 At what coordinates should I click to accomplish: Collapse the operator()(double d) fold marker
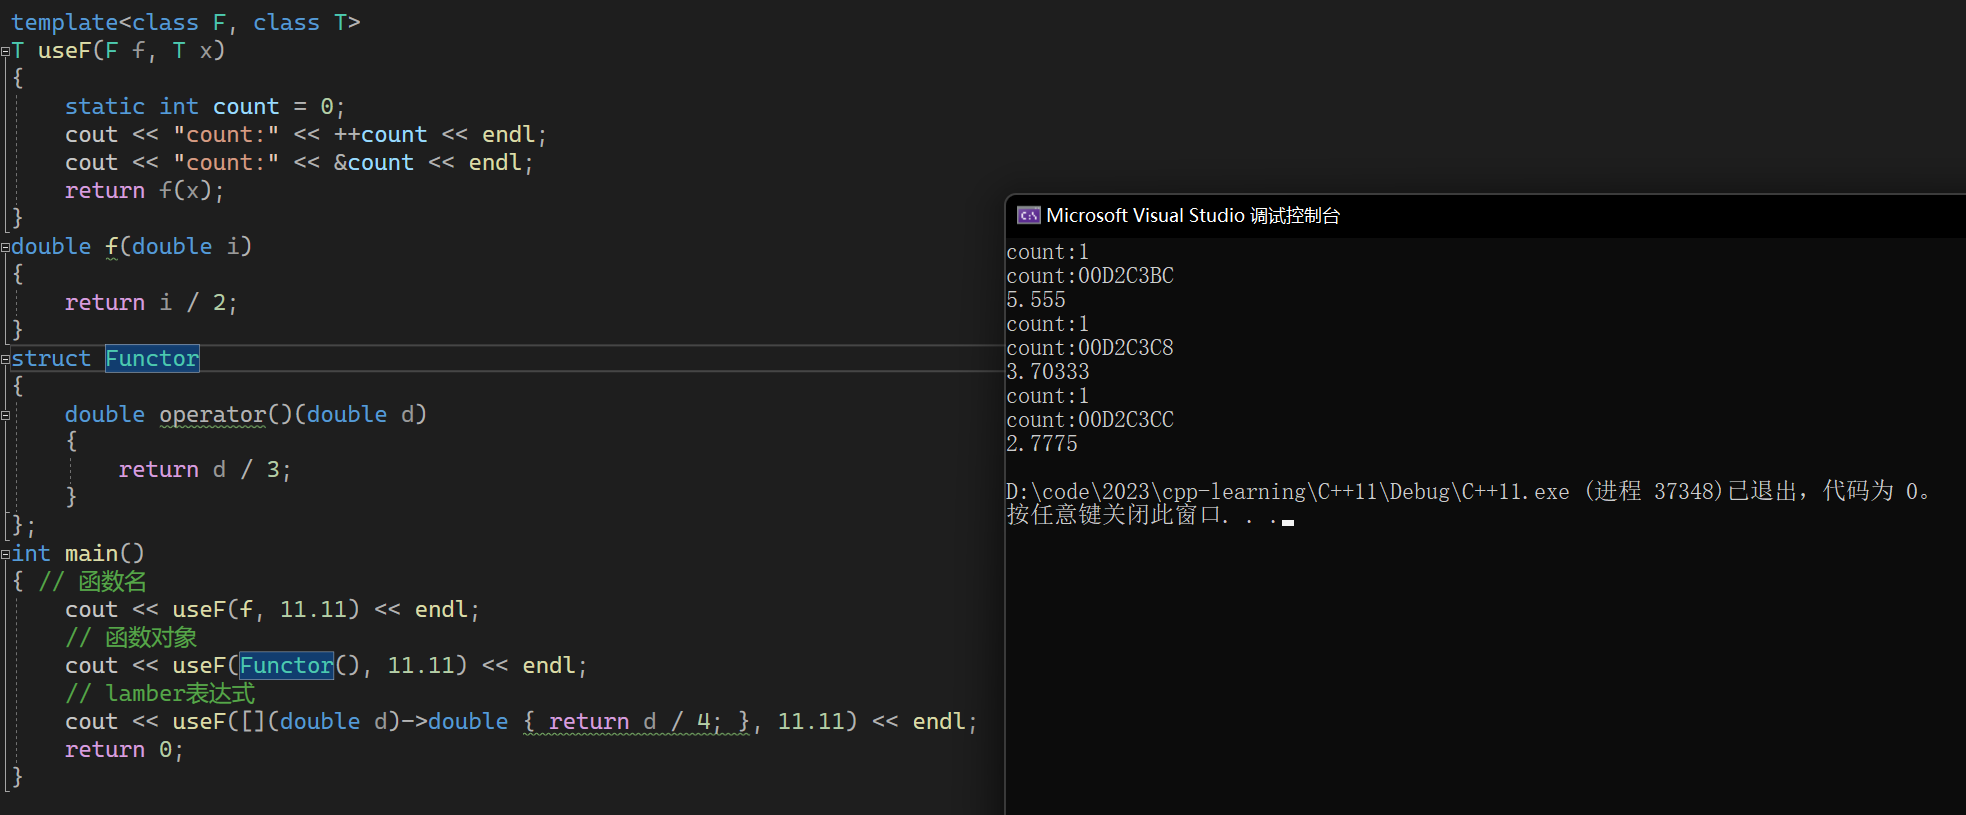tap(5, 415)
